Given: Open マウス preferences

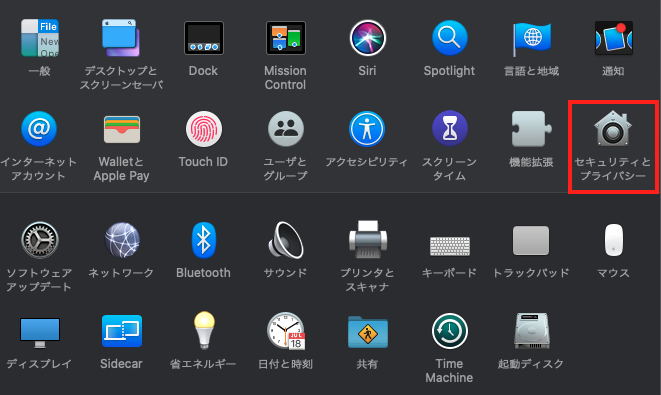Looking at the screenshot, I should 613,240.
